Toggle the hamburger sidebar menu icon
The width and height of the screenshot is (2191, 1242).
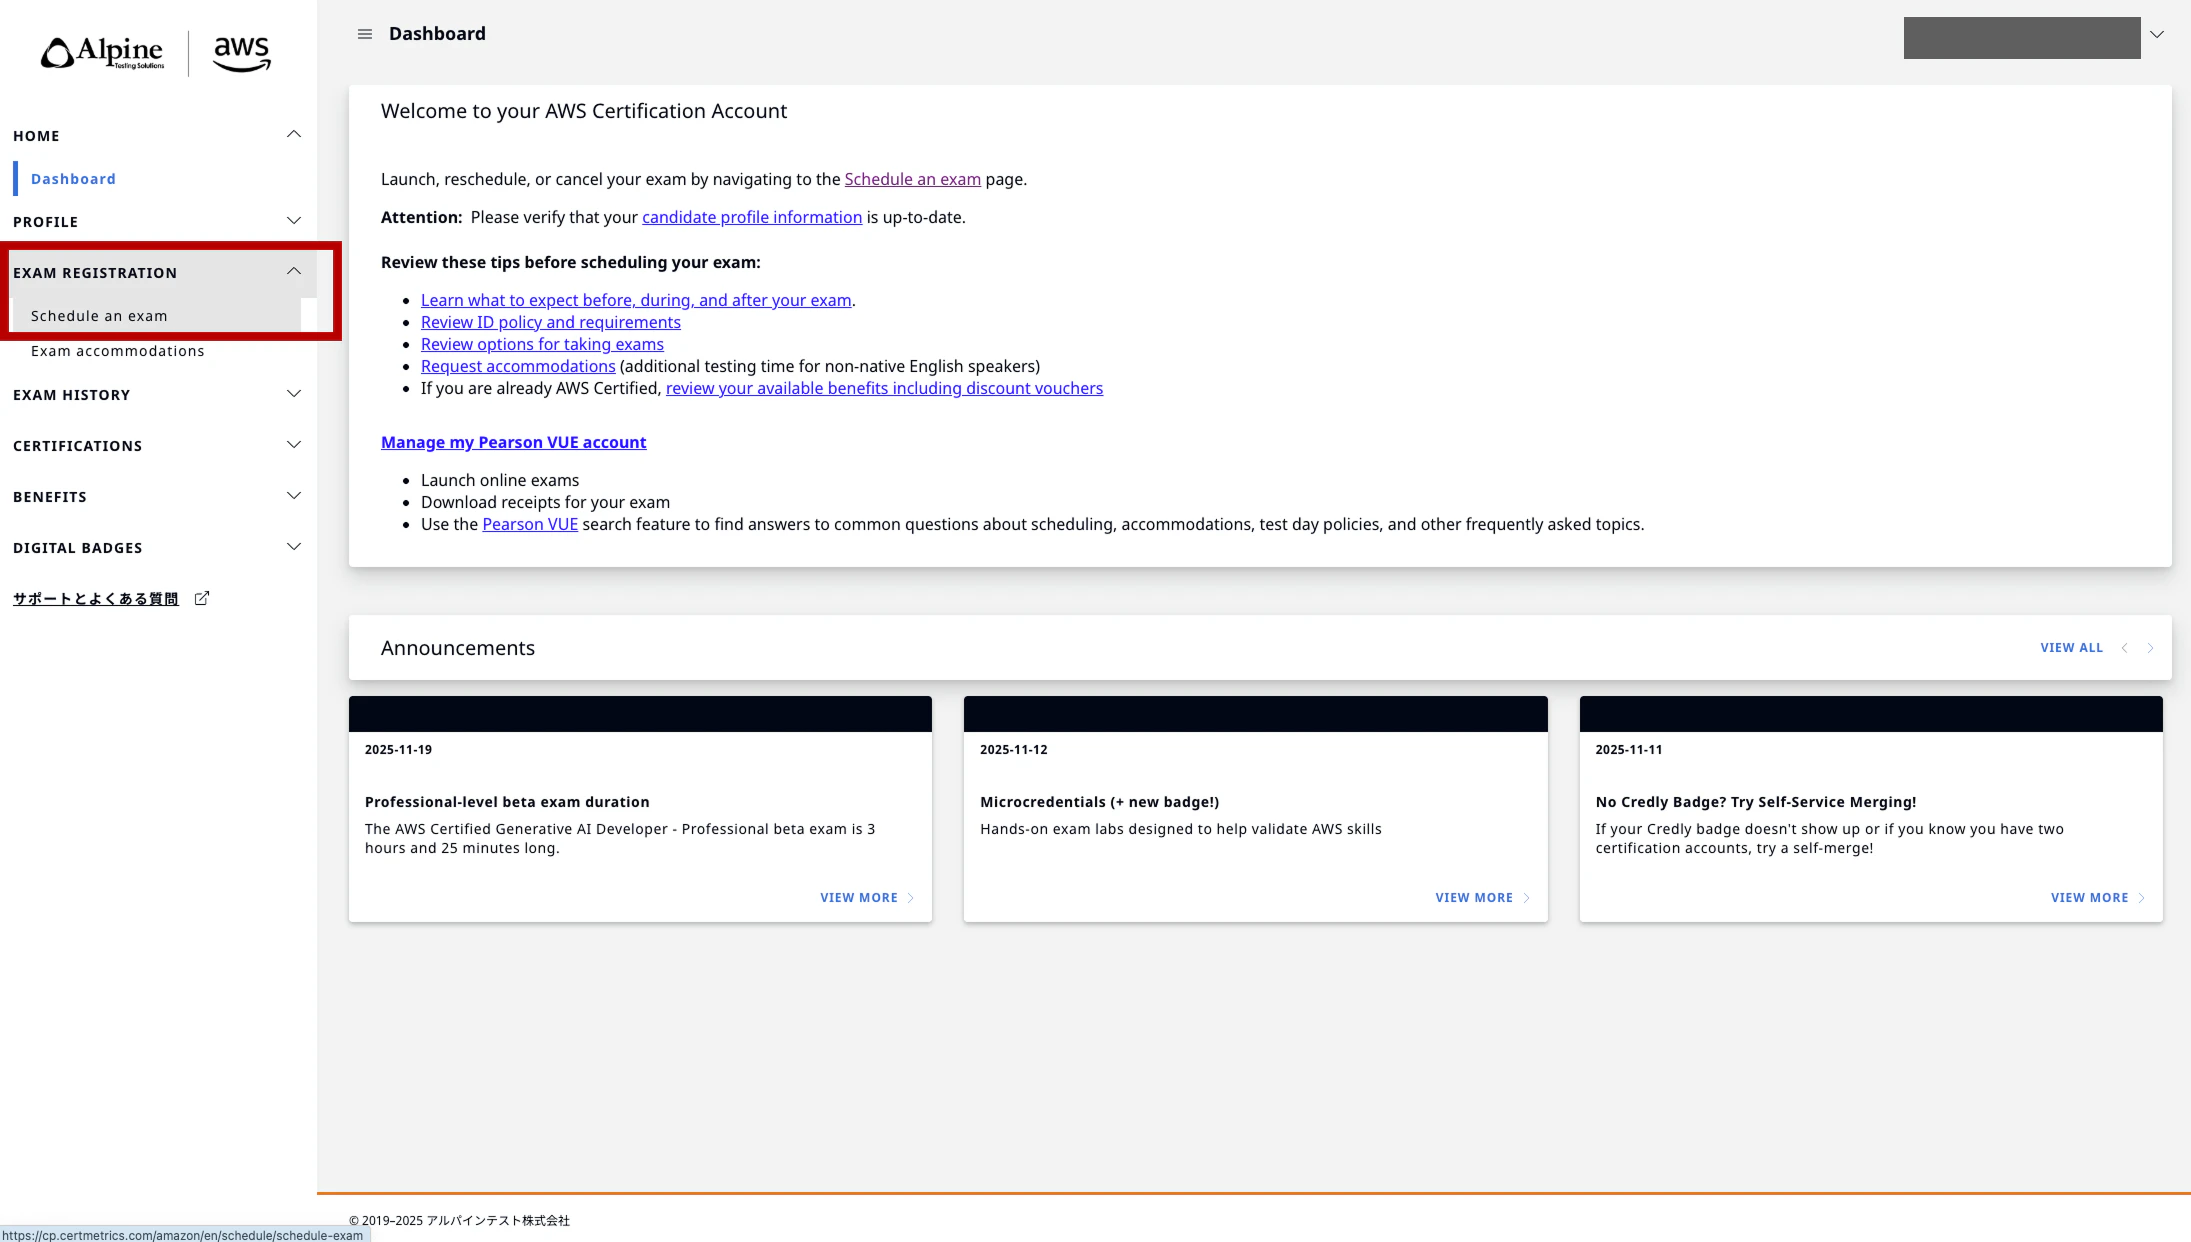365,34
